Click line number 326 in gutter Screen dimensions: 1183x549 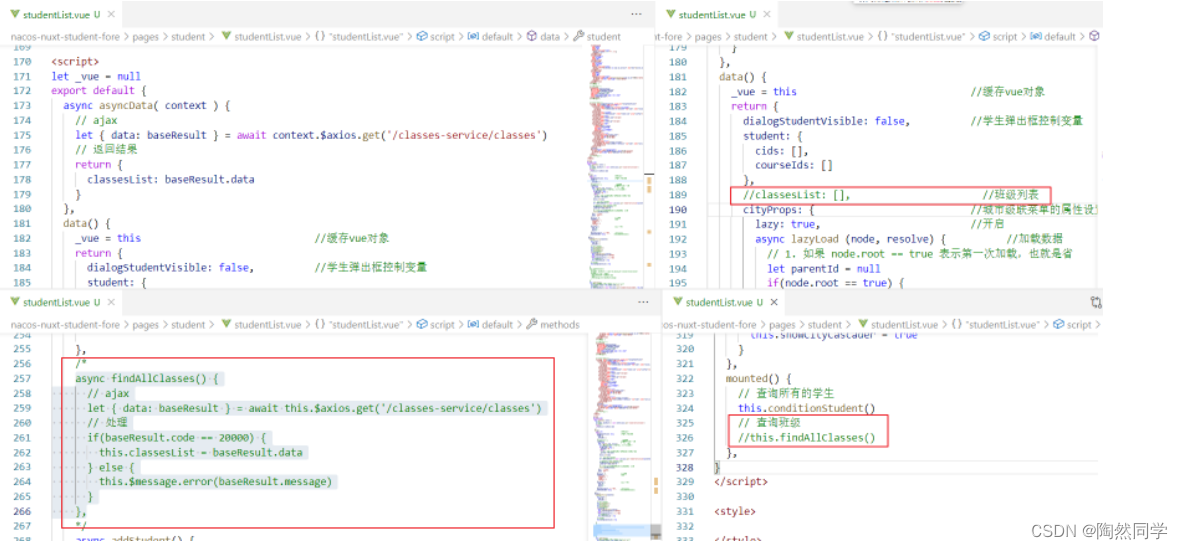[x=684, y=437]
